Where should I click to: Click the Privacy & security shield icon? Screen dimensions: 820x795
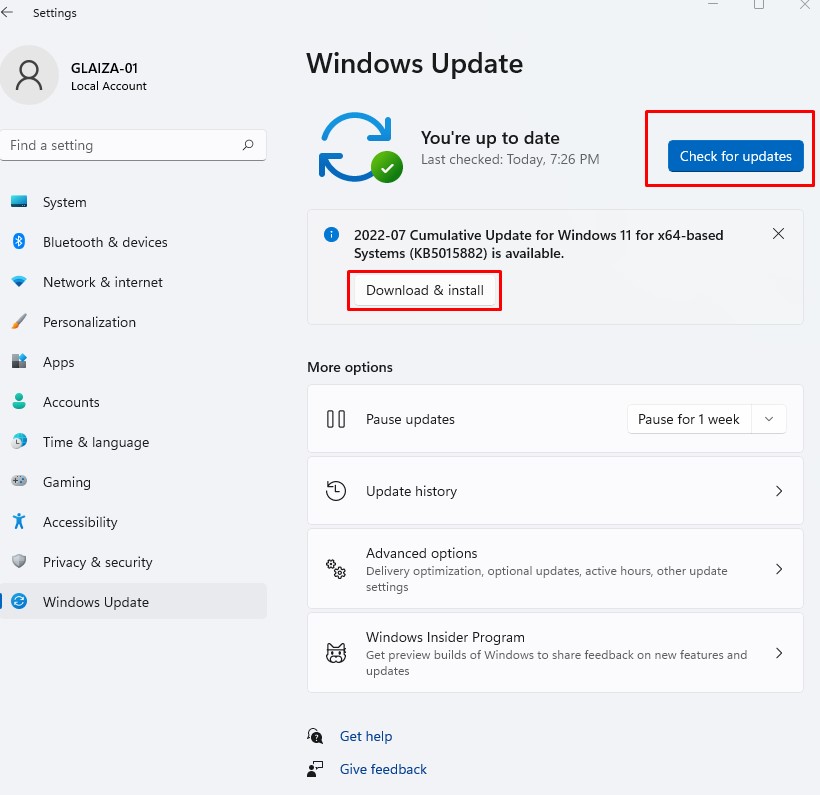[x=19, y=562]
